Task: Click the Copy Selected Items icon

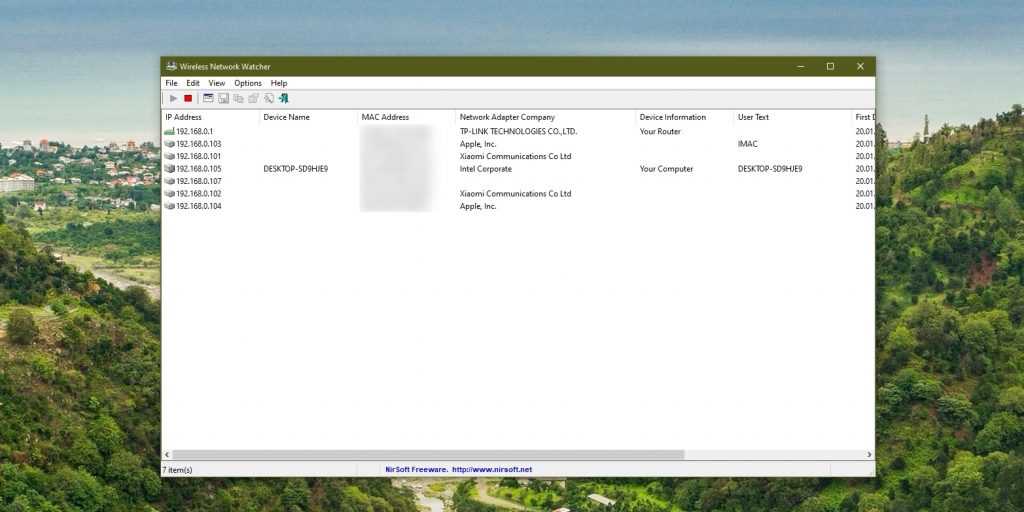Action: pyautogui.click(x=238, y=98)
